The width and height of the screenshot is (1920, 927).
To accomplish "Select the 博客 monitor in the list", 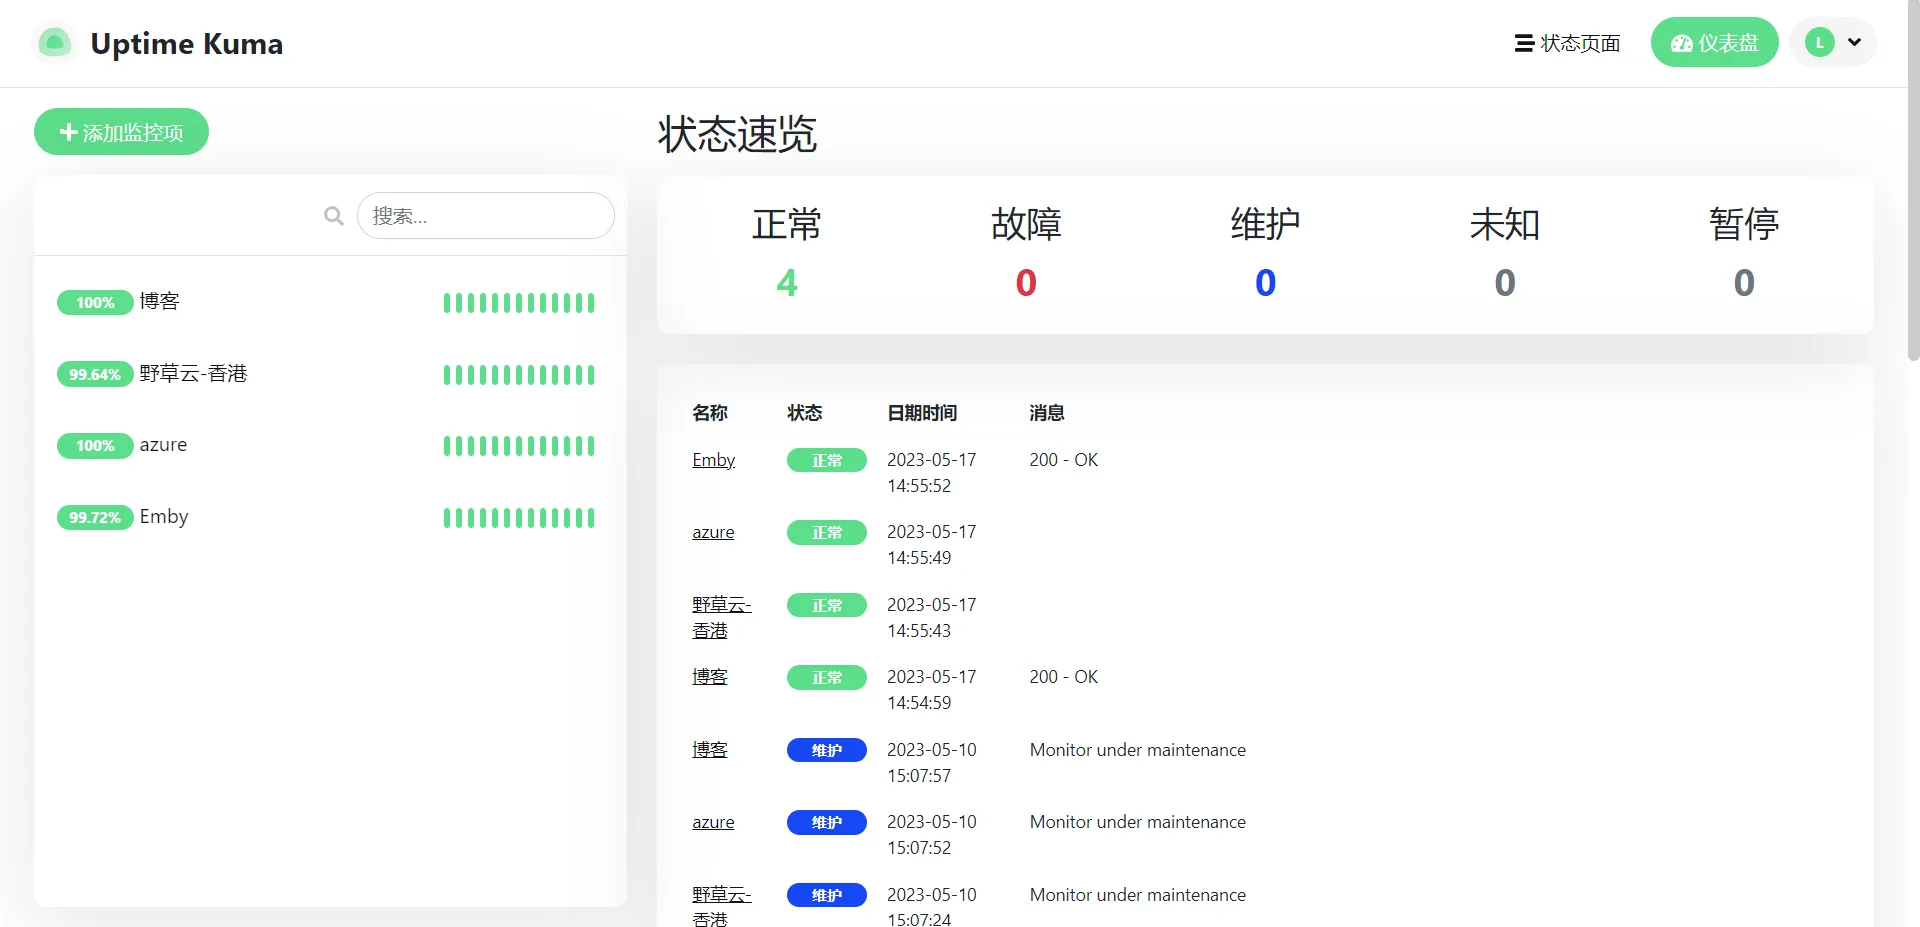I will click(x=330, y=302).
